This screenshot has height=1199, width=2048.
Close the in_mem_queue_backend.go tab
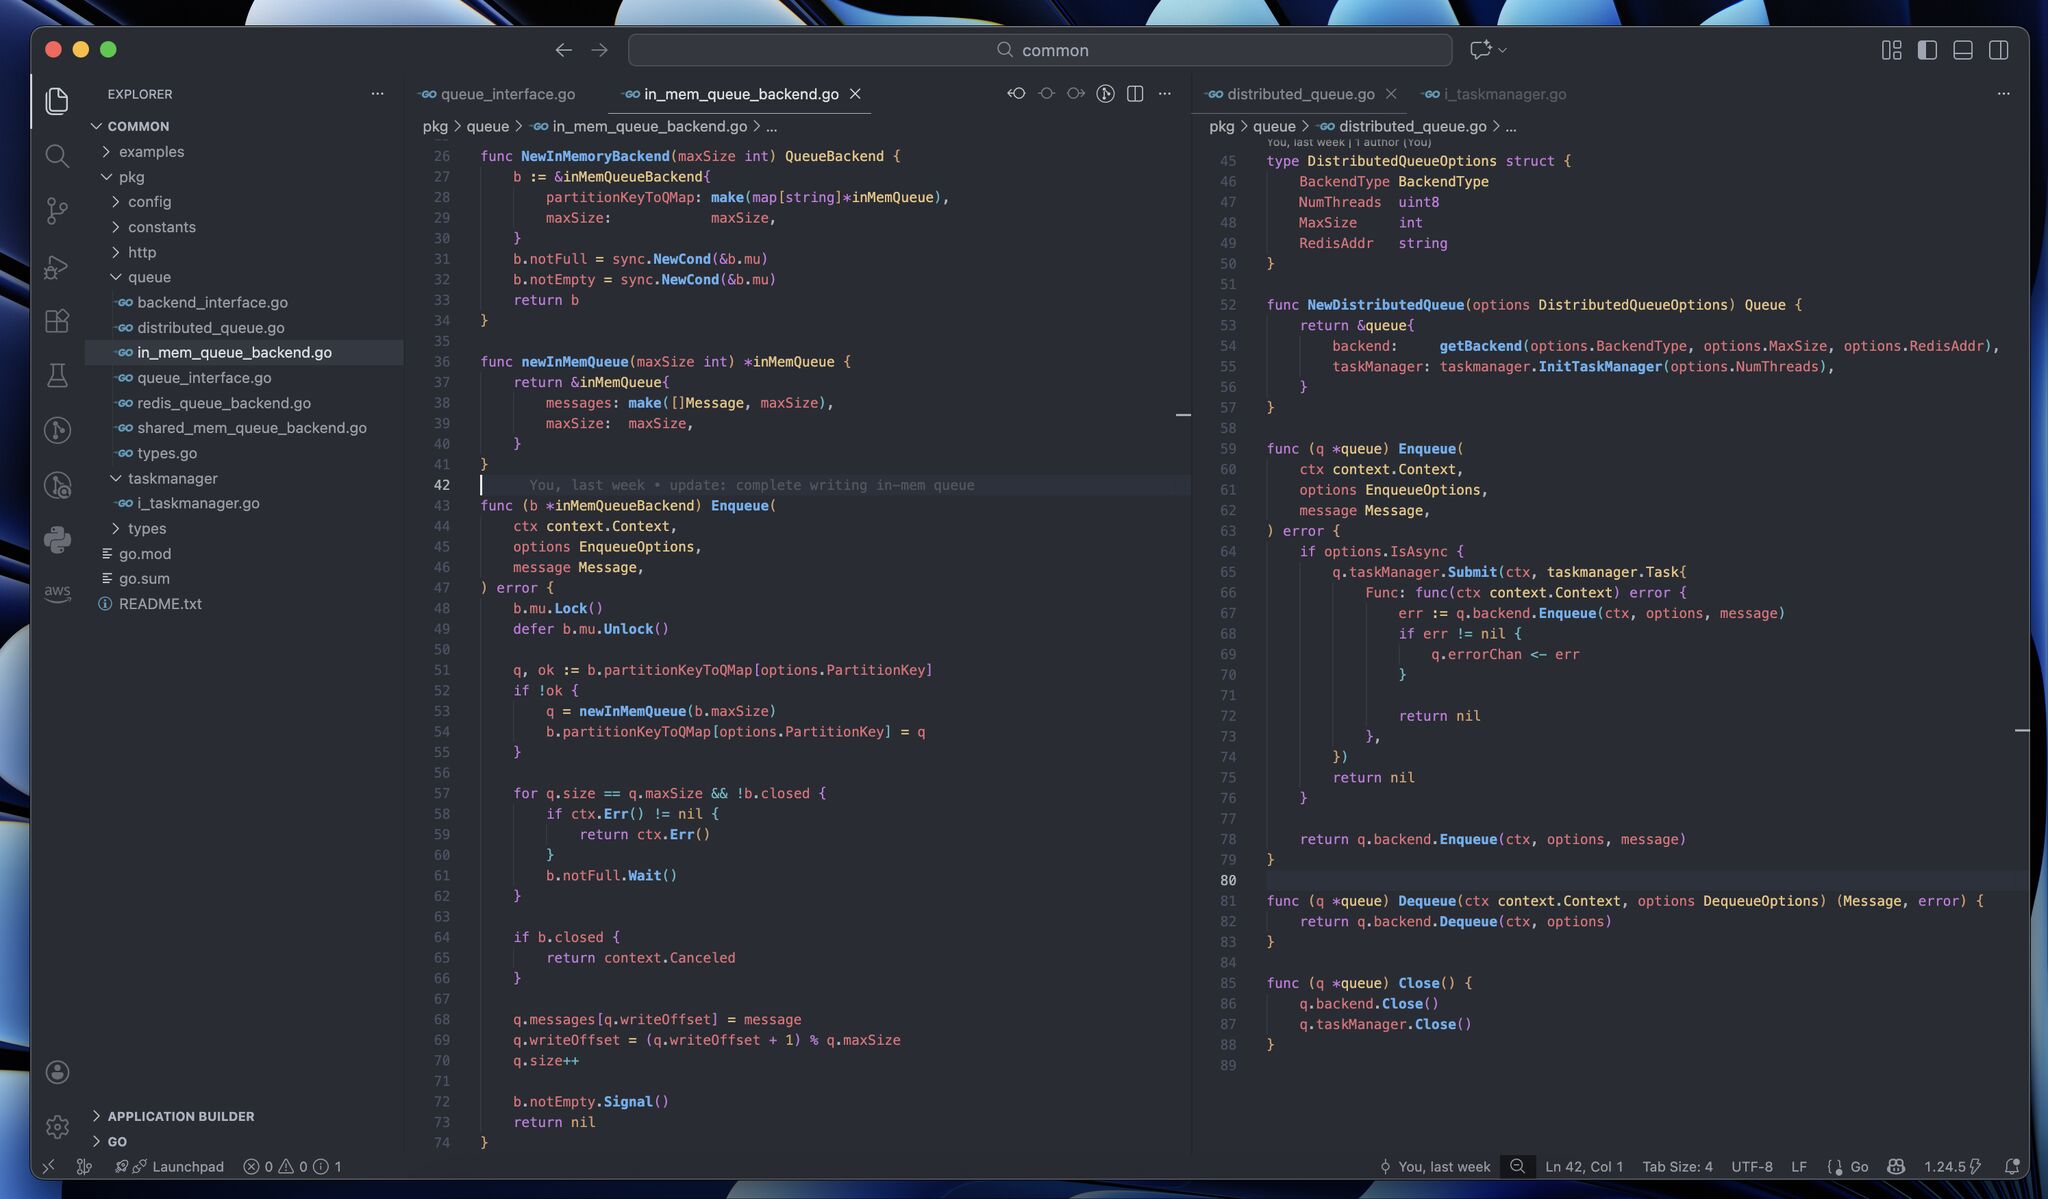[x=855, y=94]
